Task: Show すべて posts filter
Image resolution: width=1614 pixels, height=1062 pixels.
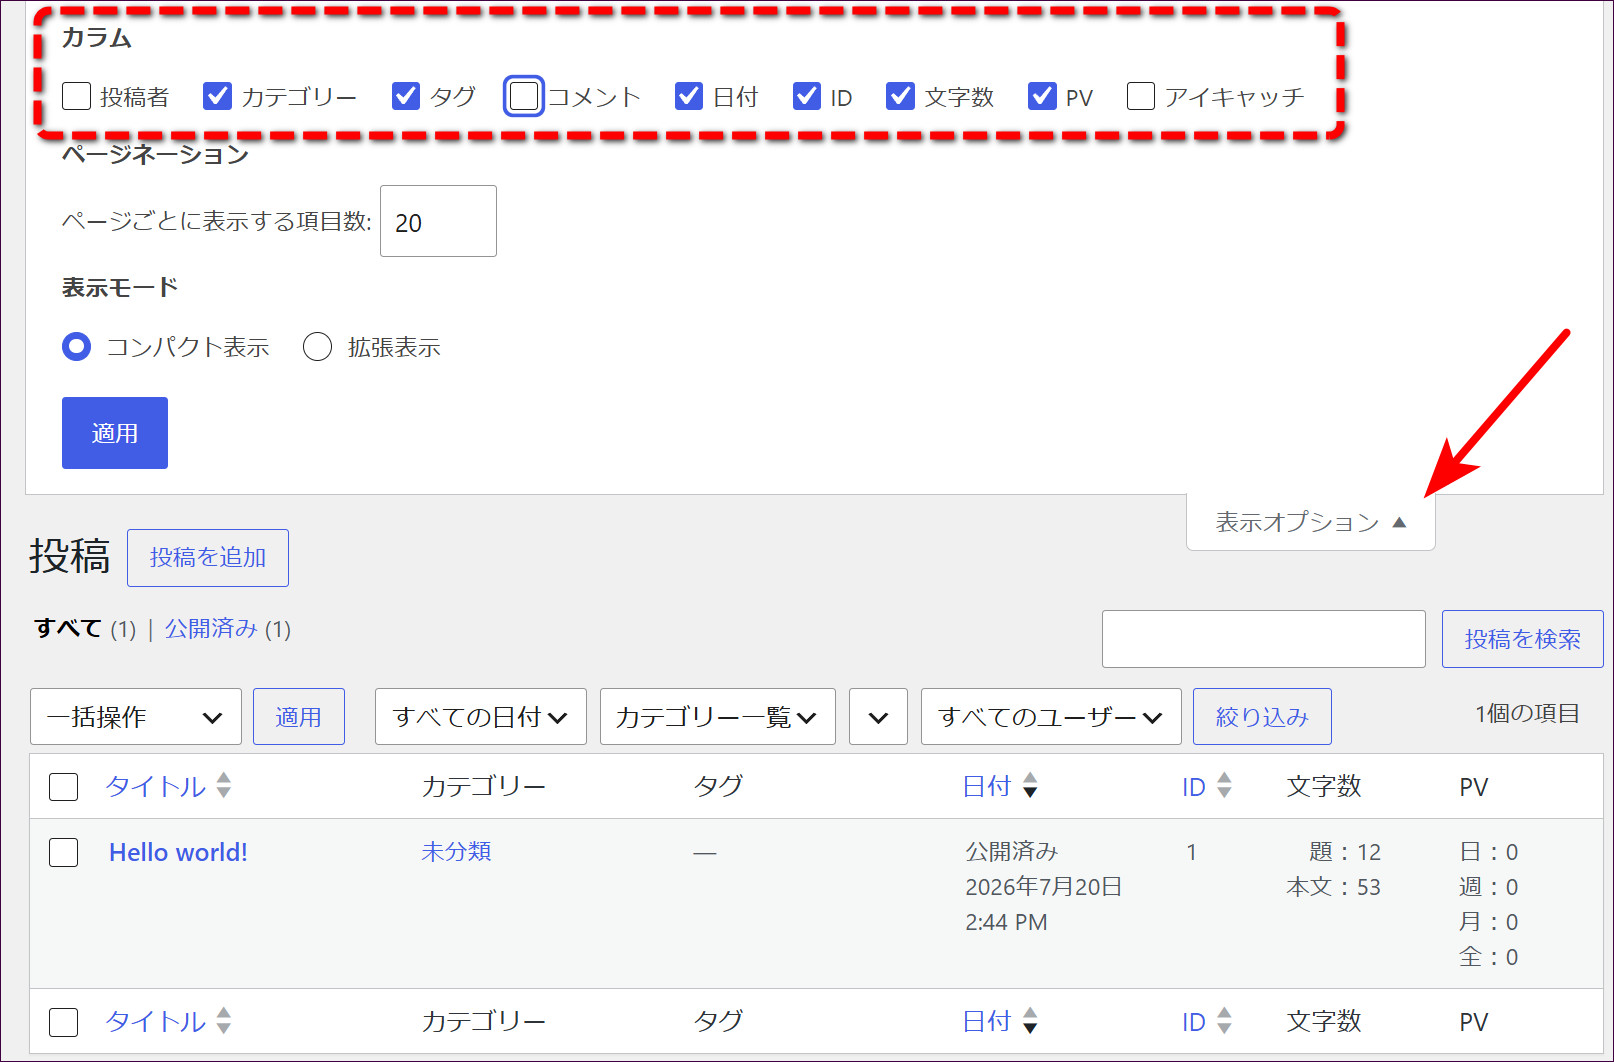Action: coord(68,628)
